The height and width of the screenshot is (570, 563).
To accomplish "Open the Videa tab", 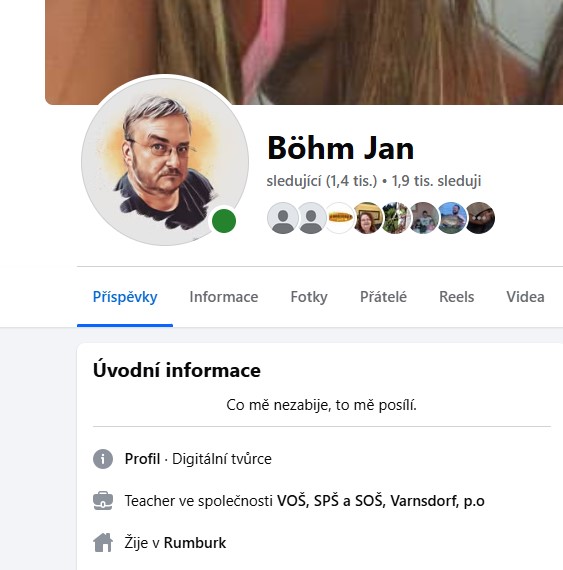I will 525,297.
